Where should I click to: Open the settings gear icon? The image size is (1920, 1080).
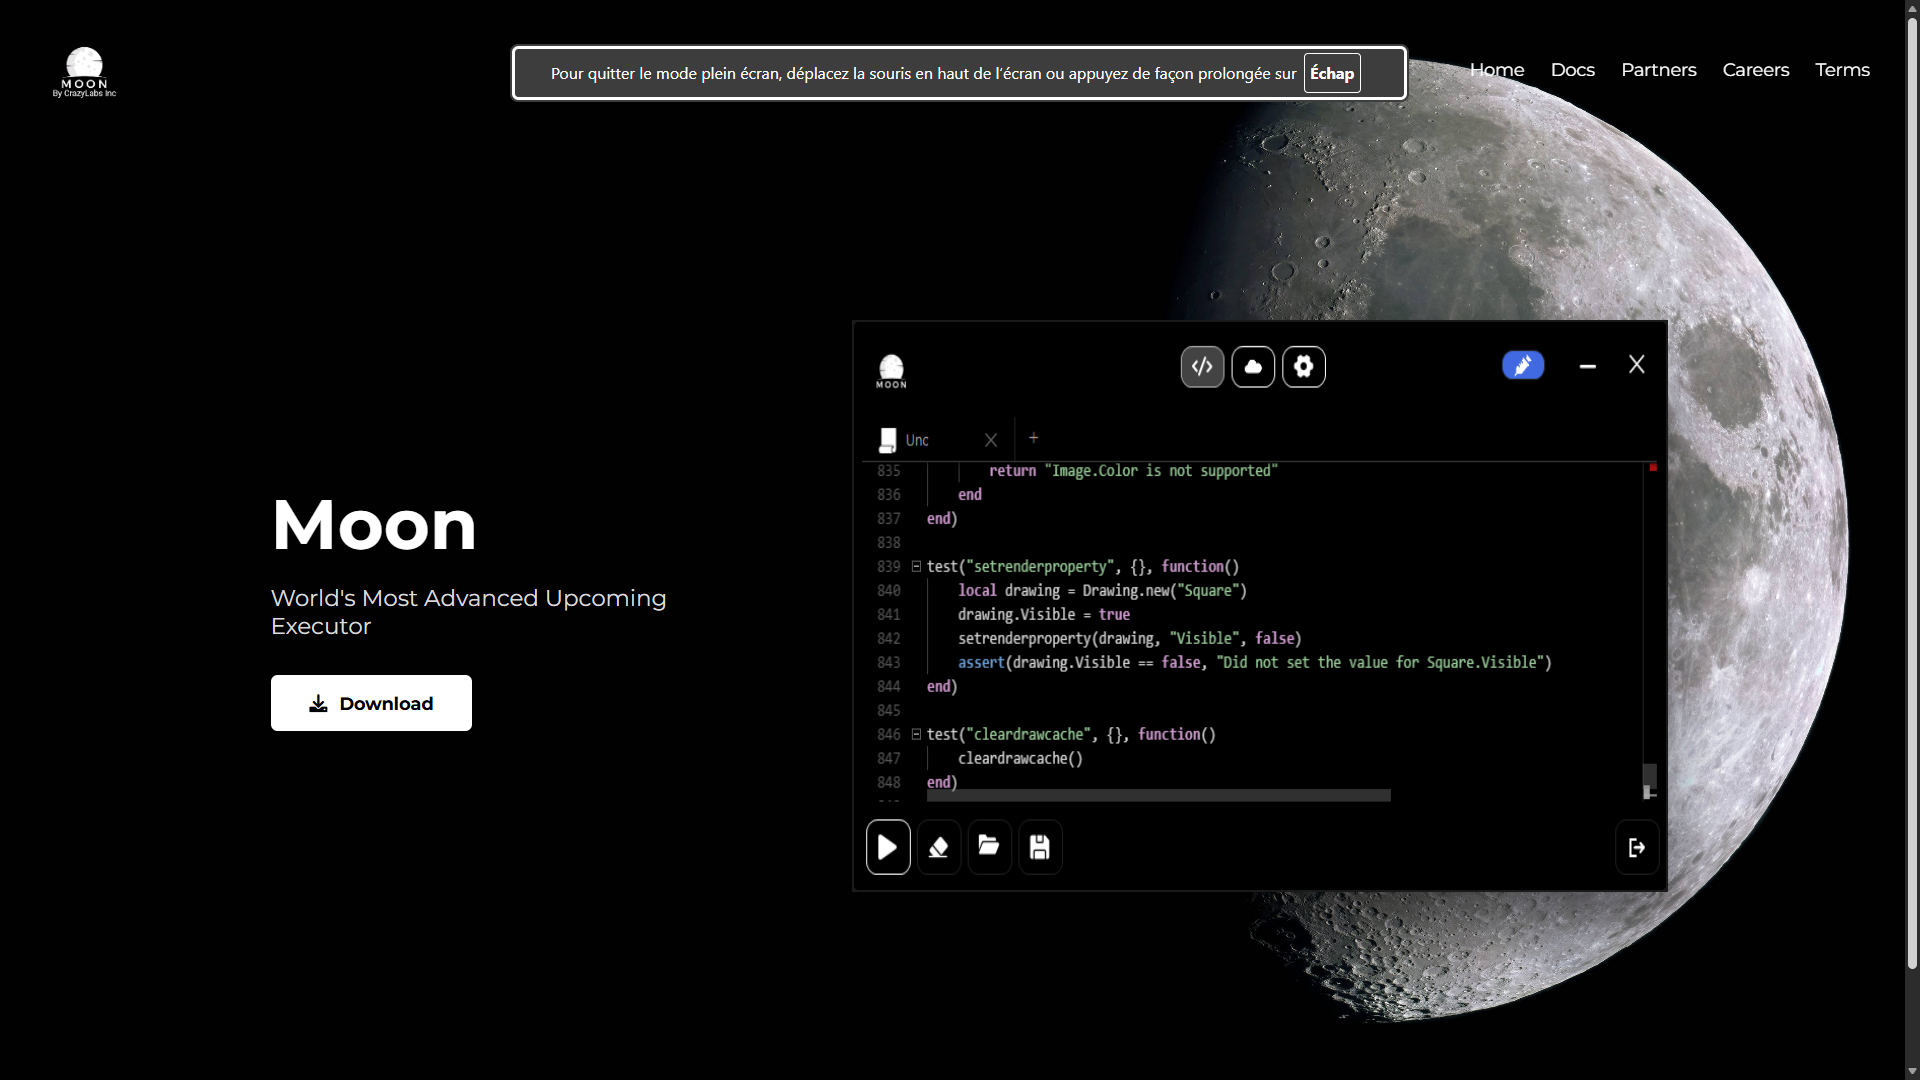click(1304, 367)
